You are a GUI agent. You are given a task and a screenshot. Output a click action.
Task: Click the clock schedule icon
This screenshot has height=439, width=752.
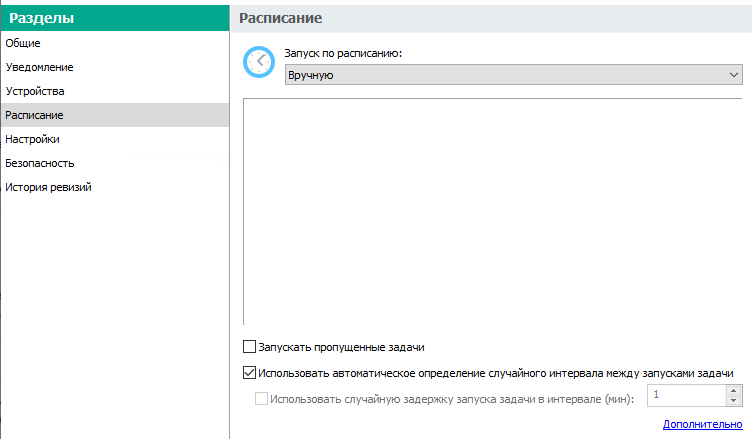[259, 62]
